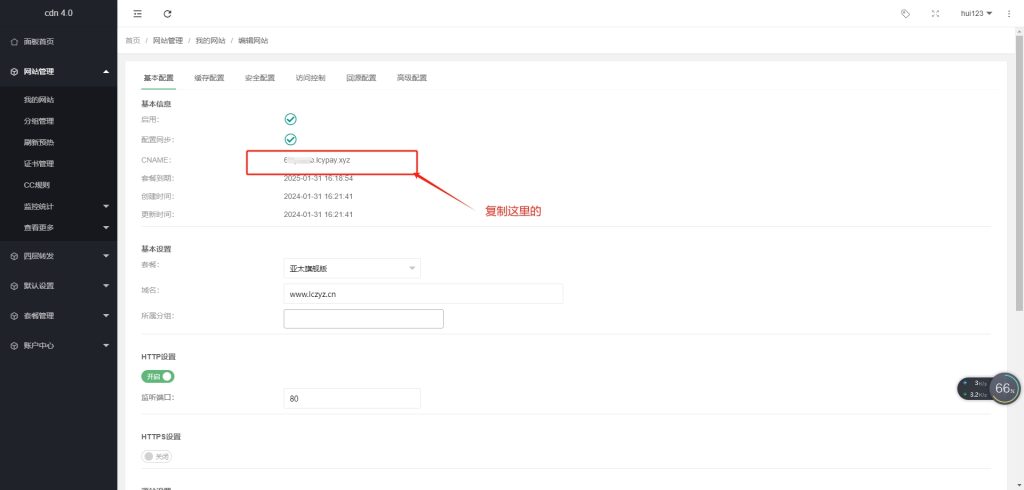Turn off the HTTP 开启 switch
The height and width of the screenshot is (490, 1024).
(158, 377)
